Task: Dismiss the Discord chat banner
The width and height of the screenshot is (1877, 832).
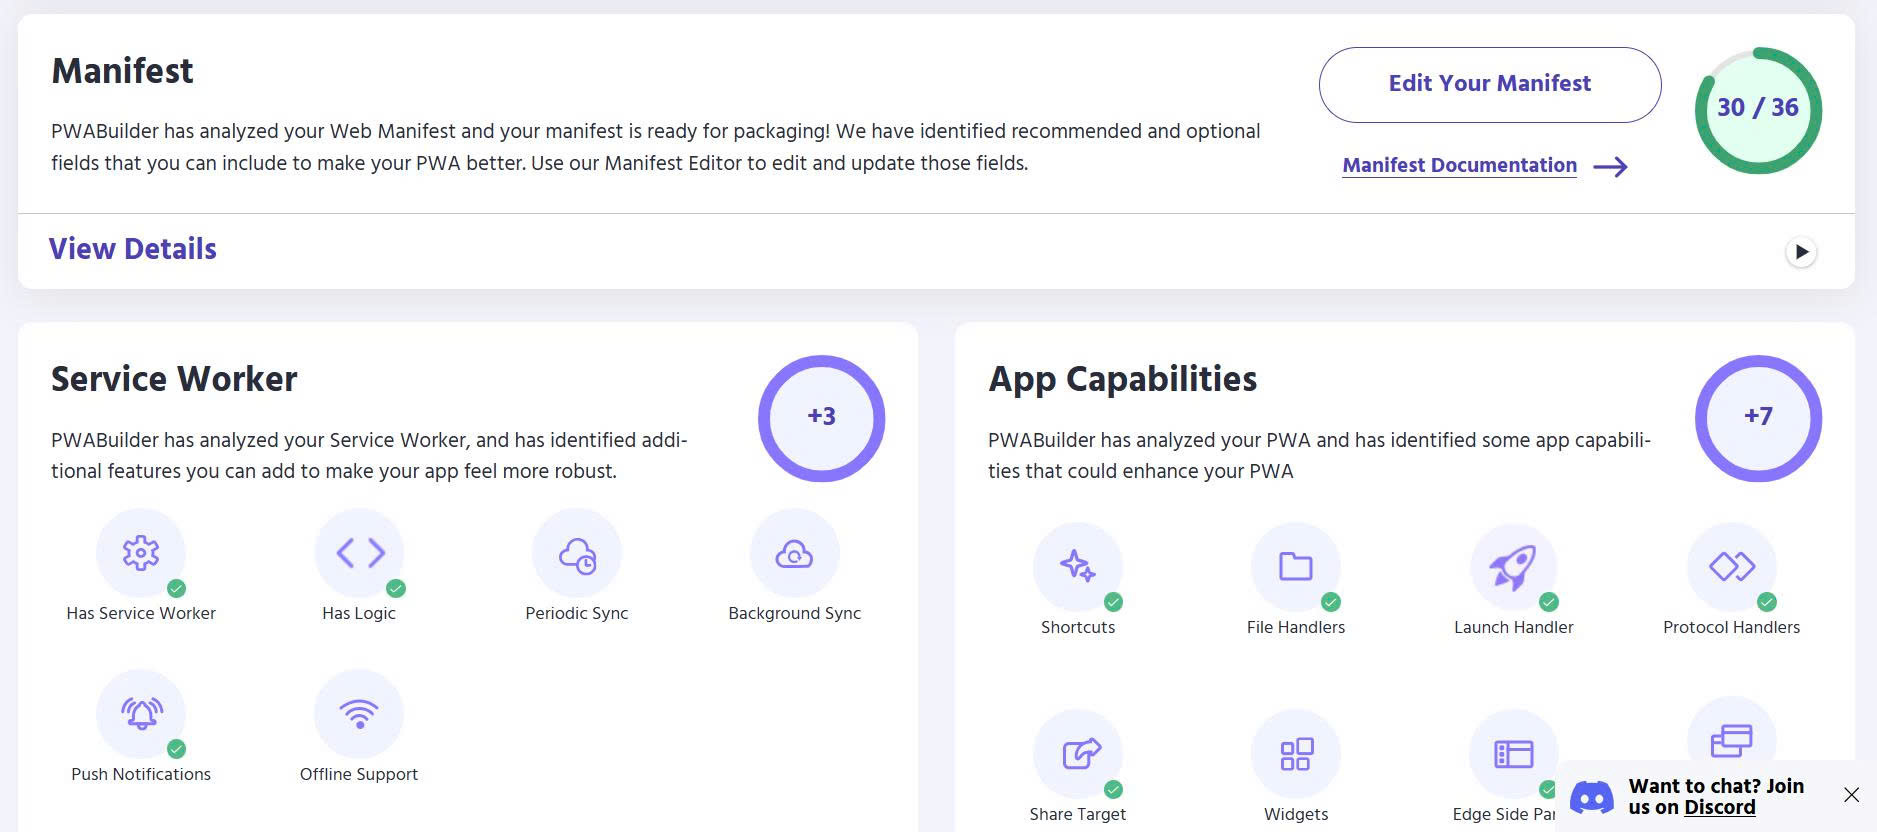Action: (x=1851, y=795)
